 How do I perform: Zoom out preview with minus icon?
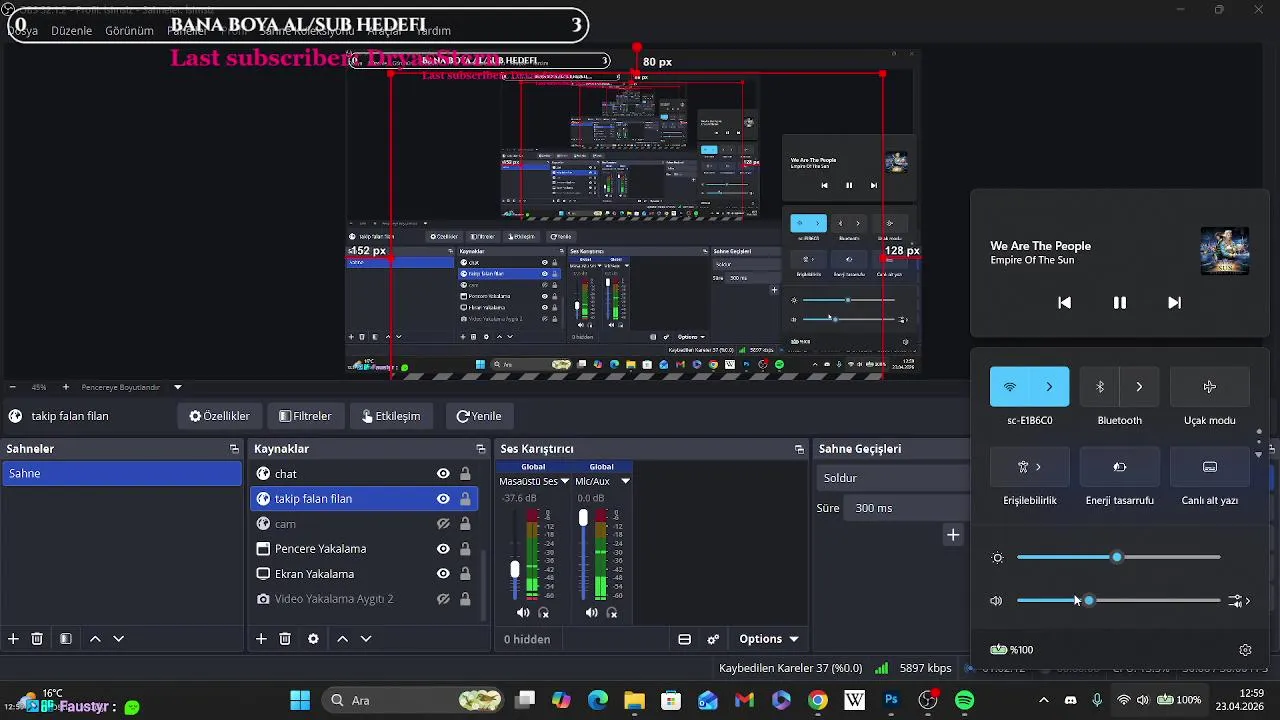point(12,387)
